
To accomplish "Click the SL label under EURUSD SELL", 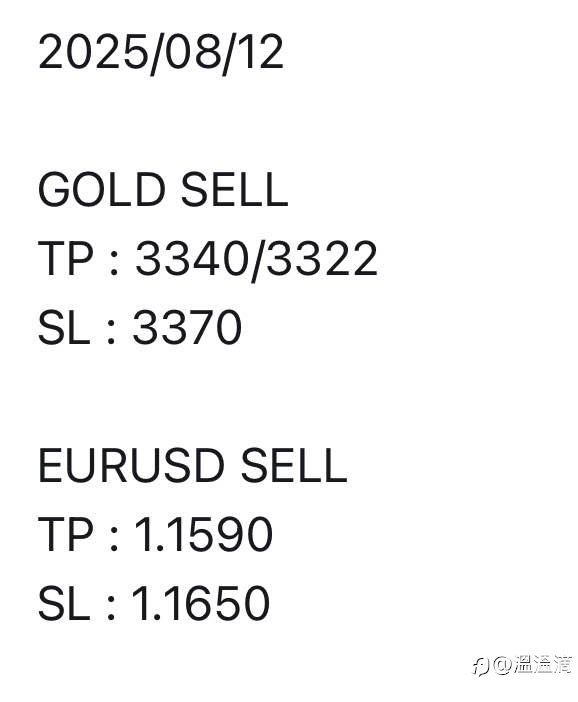I will point(64,603).
